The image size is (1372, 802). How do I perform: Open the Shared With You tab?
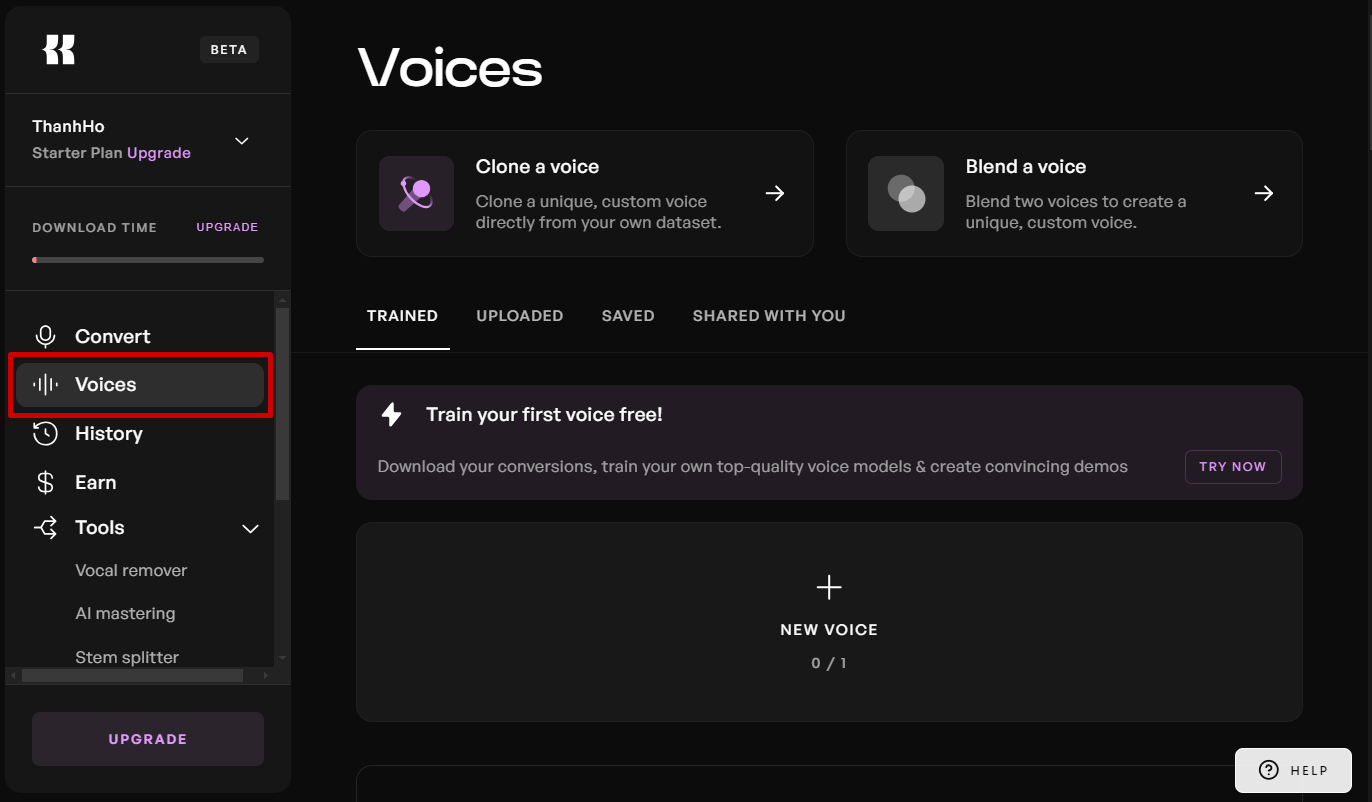[x=769, y=316]
